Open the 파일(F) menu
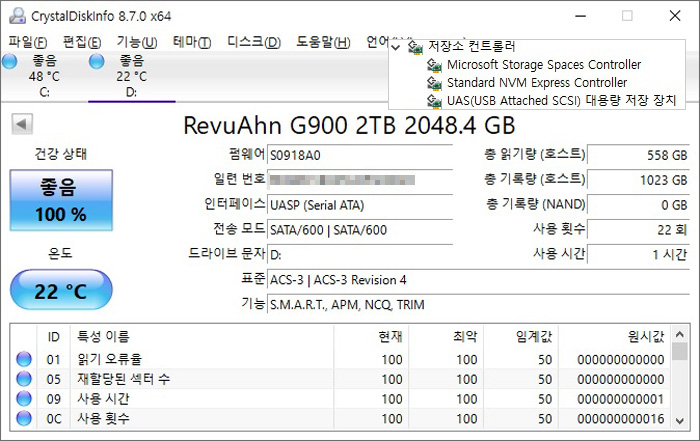The height and width of the screenshot is (441, 700). [x=28, y=42]
